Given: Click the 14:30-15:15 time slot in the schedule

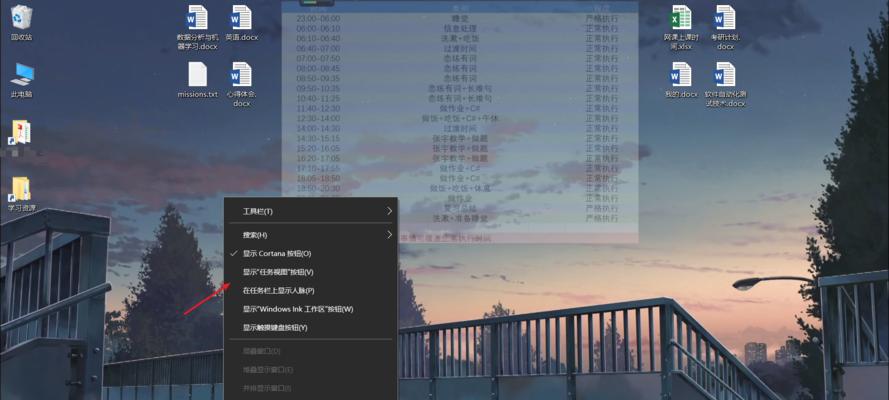Looking at the screenshot, I should 318,138.
